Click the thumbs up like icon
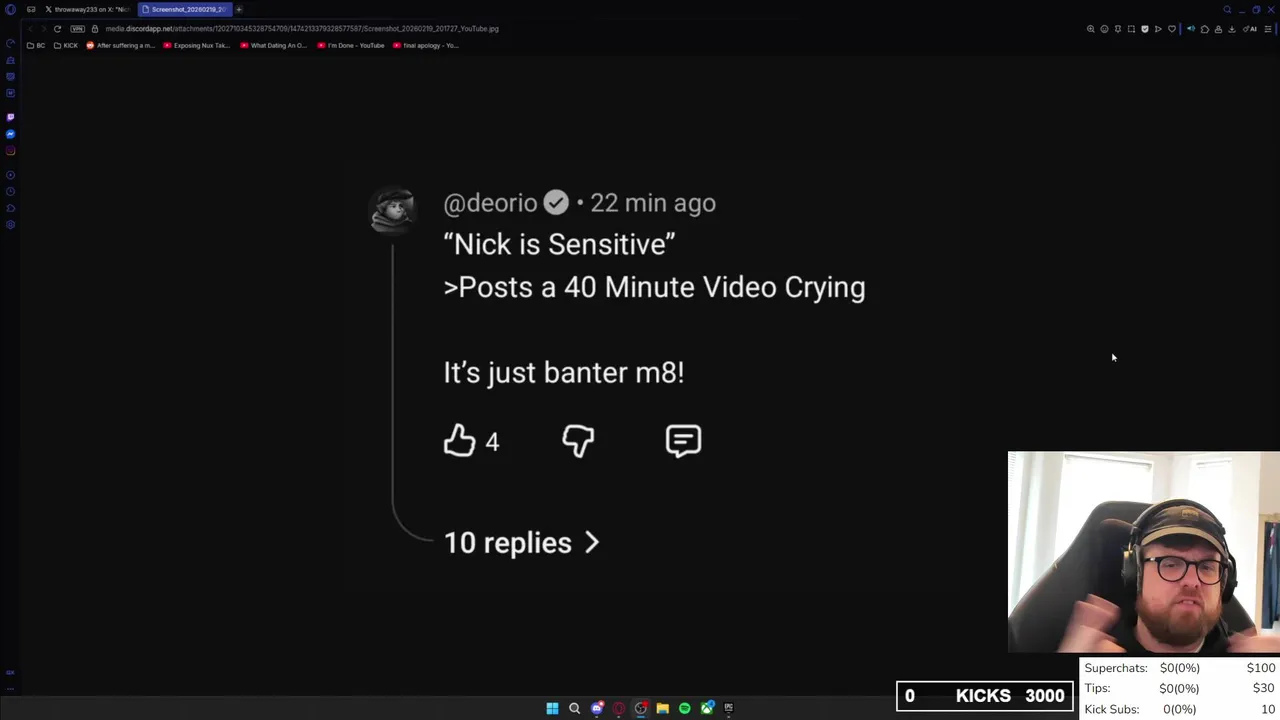1280x720 pixels. 460,441
